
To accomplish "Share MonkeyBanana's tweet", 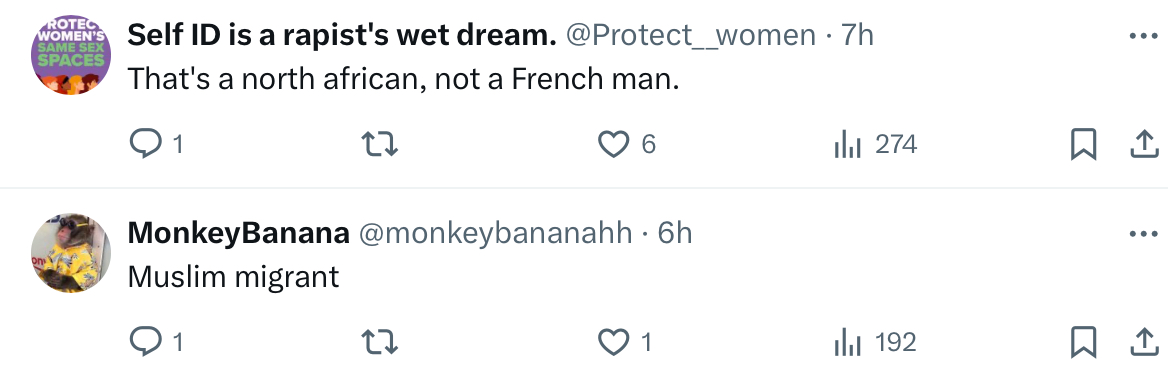I will tap(1143, 343).
